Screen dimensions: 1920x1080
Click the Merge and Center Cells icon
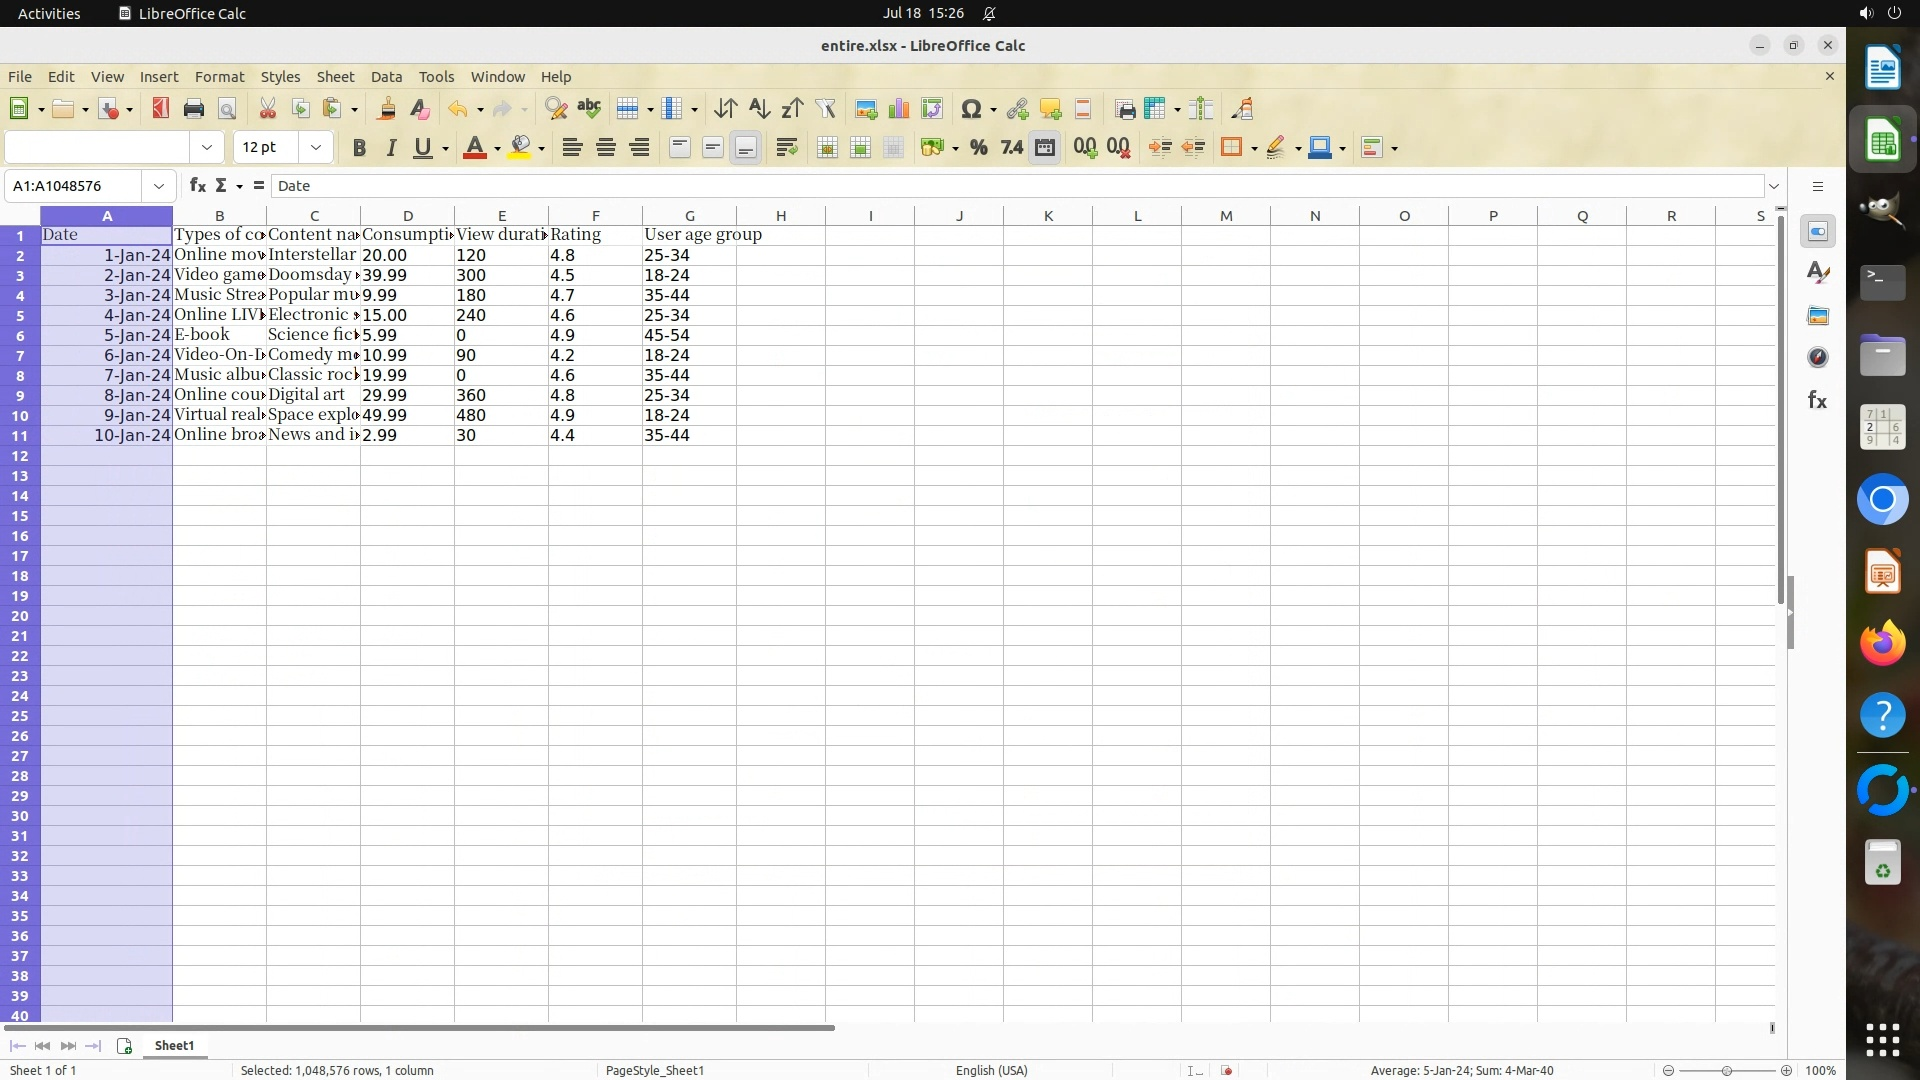tap(827, 148)
